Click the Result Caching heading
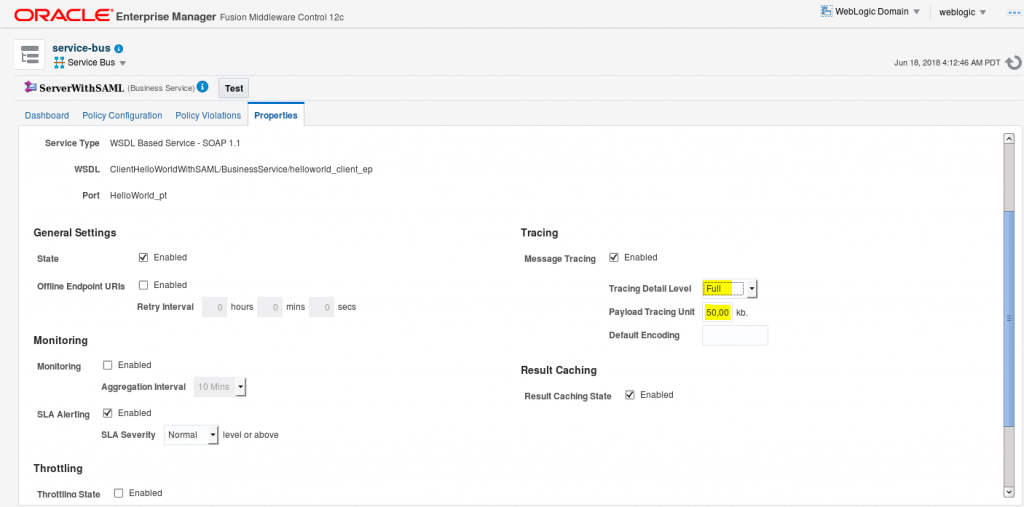The height and width of the screenshot is (507, 1024). click(559, 370)
